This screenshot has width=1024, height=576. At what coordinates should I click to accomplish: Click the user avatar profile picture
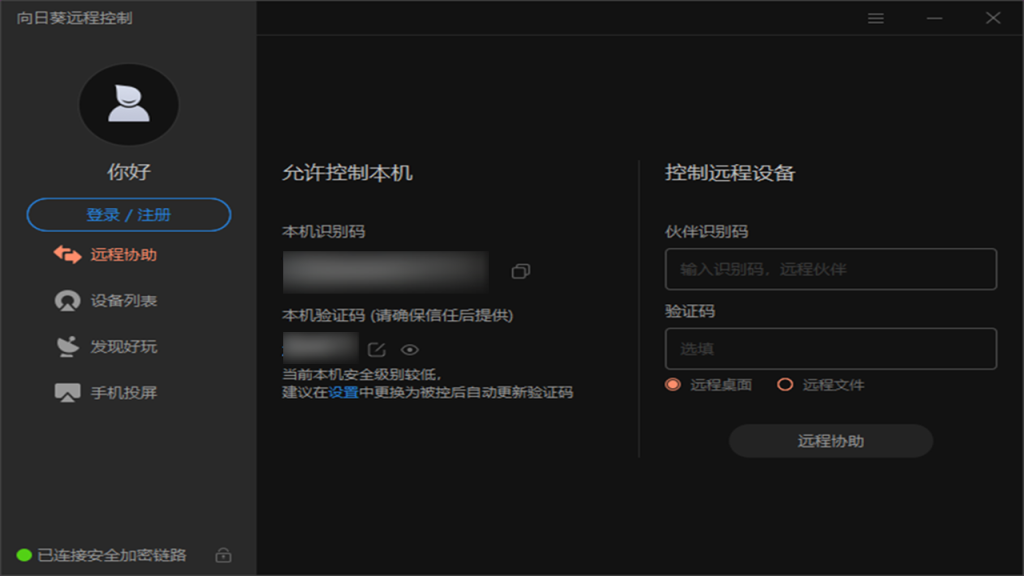click(129, 104)
